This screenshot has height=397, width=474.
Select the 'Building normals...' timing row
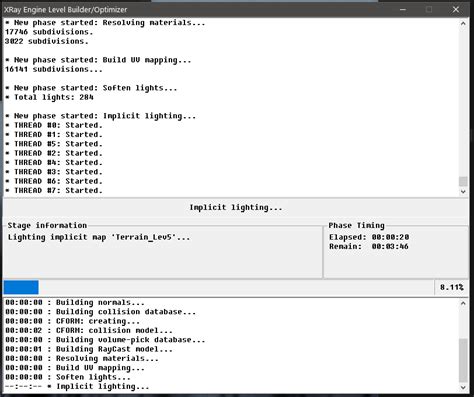[x=75, y=303]
